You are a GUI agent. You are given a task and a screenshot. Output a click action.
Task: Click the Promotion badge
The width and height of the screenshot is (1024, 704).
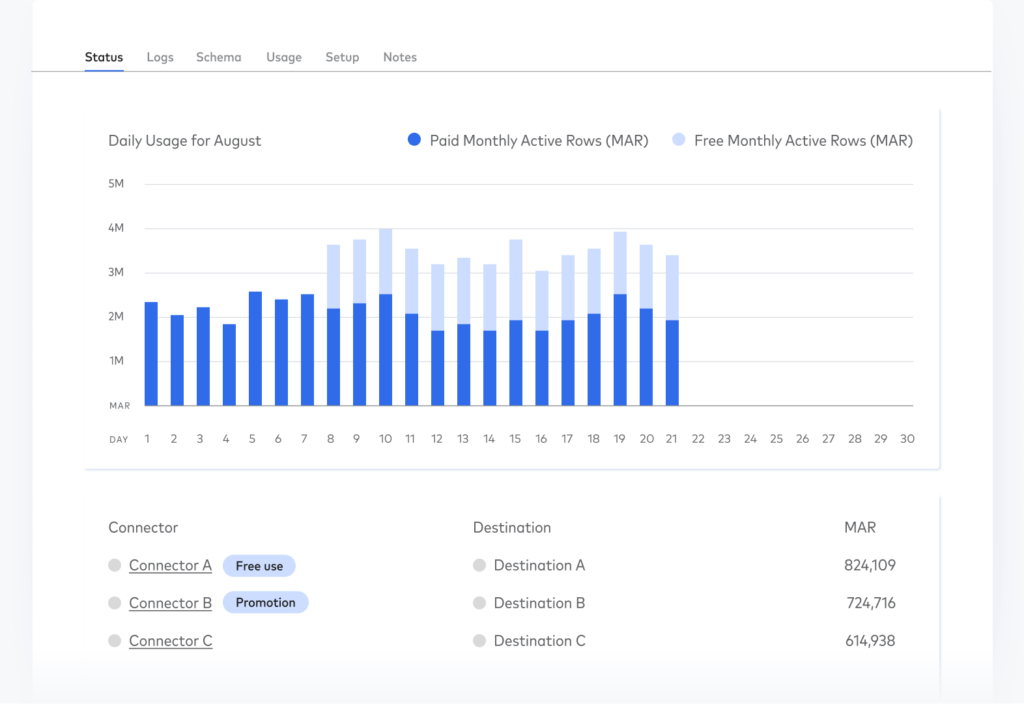(x=265, y=603)
